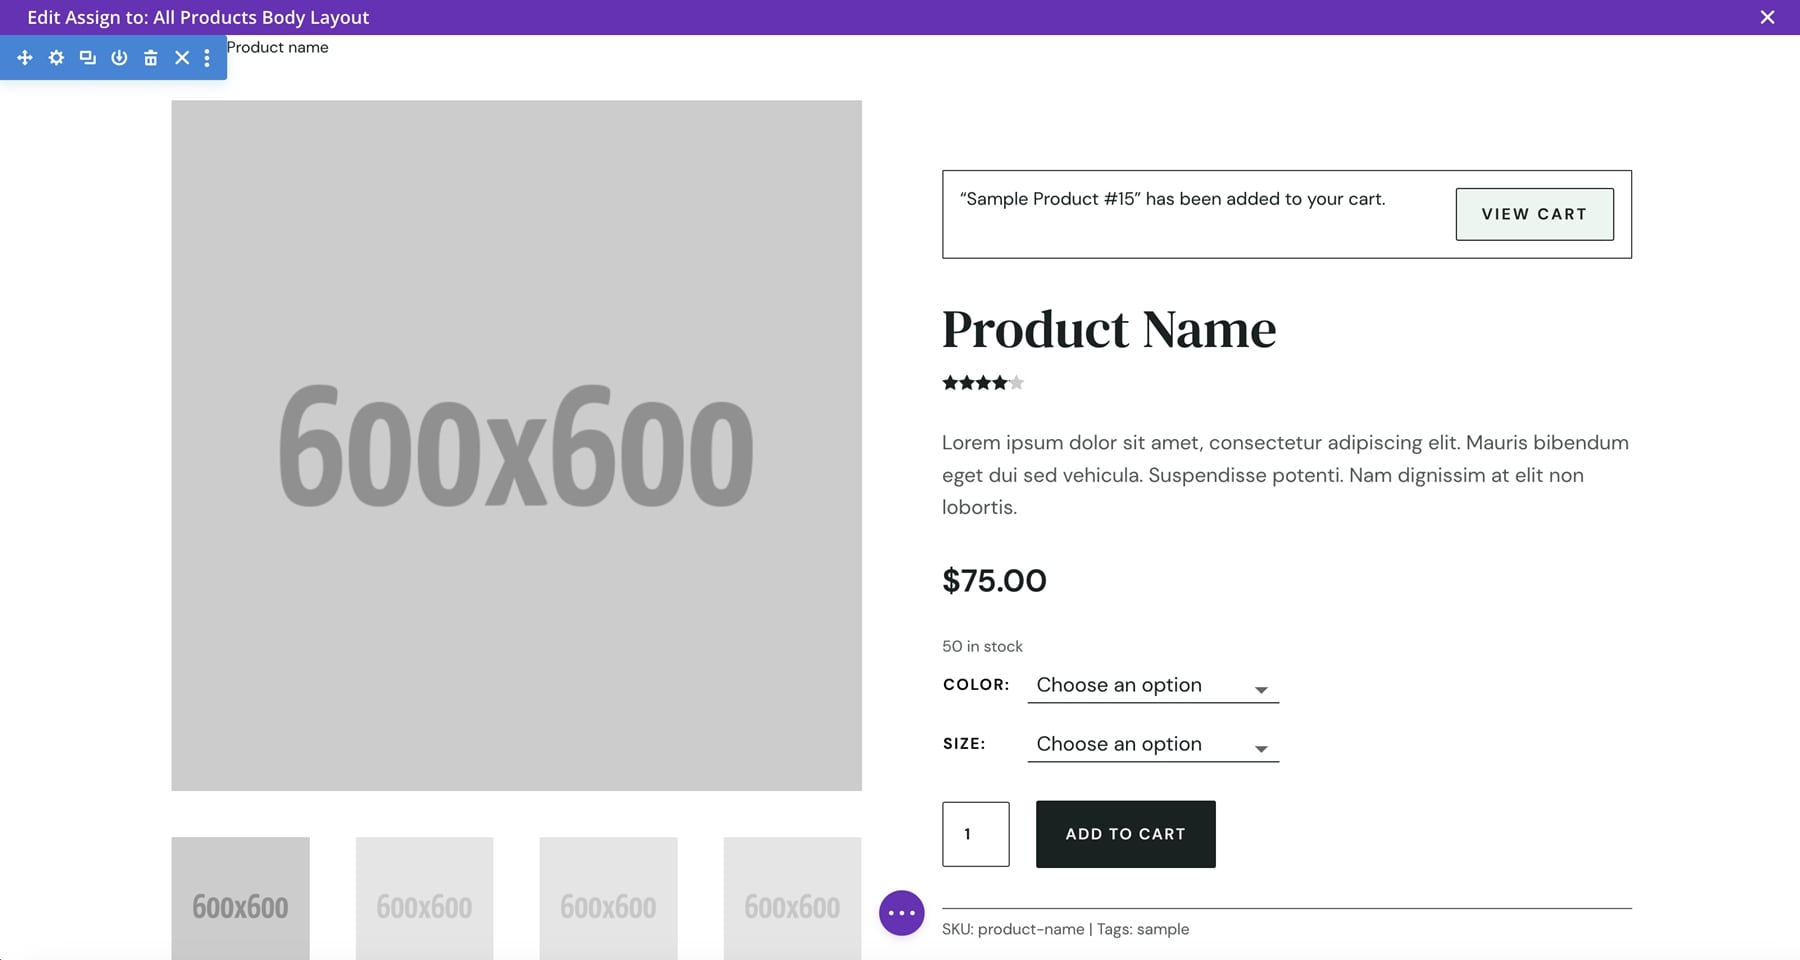Click the Add to Cart button

pos(1125,834)
